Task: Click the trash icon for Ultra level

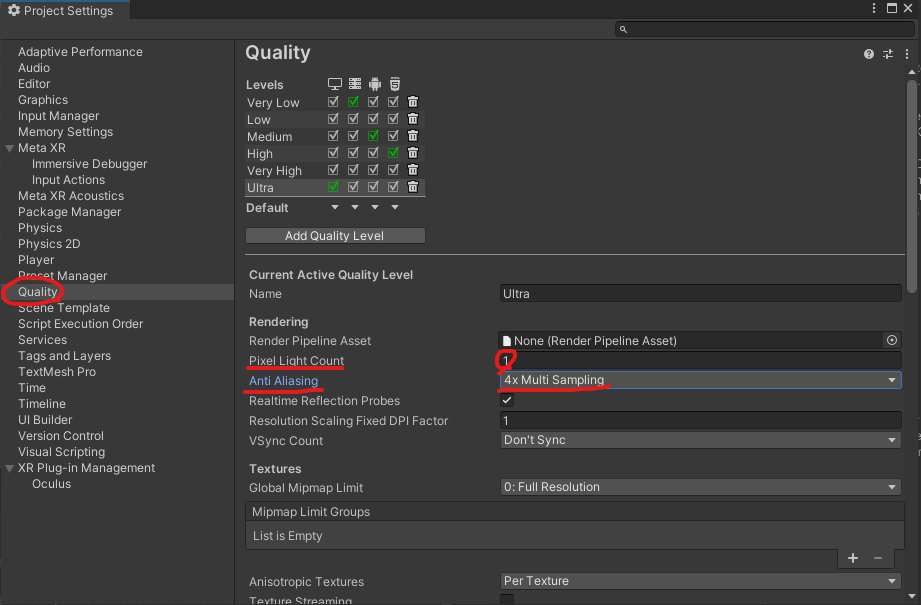Action: click(x=413, y=187)
